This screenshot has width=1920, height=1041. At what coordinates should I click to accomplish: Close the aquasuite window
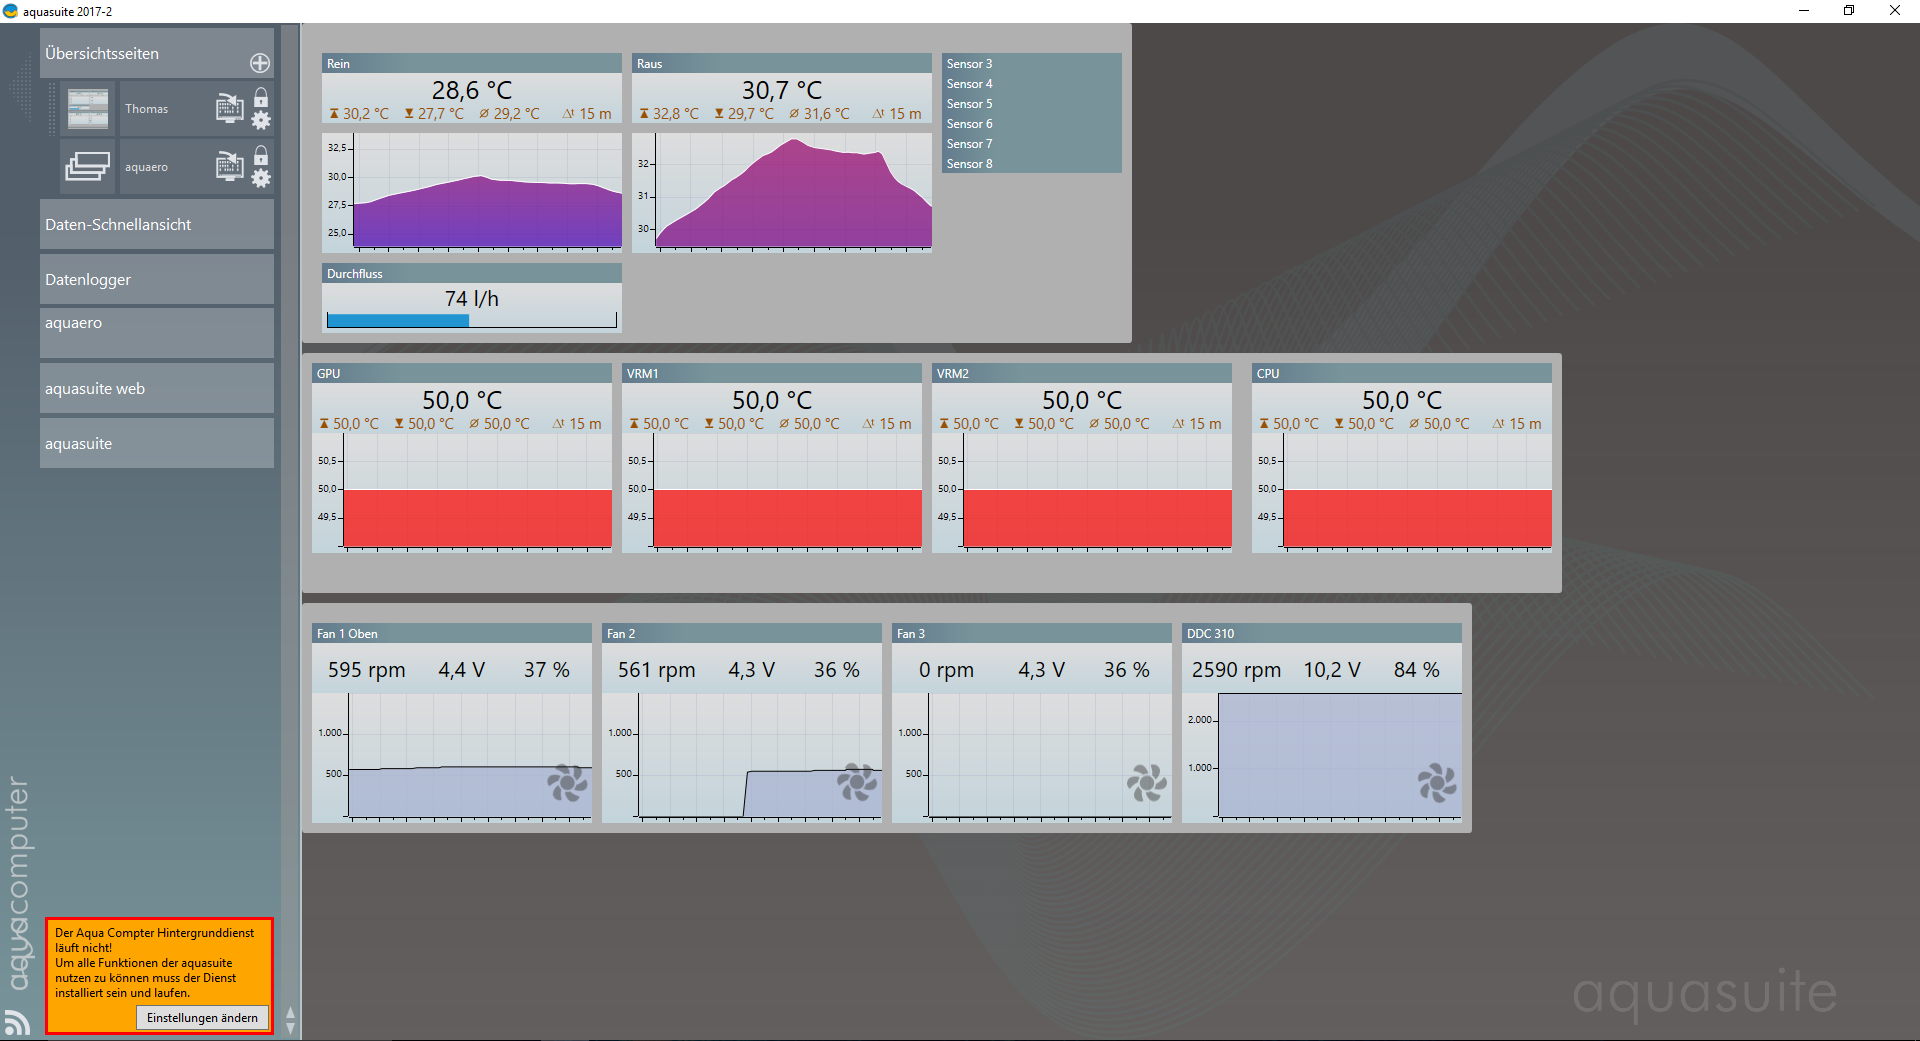(x=1895, y=11)
